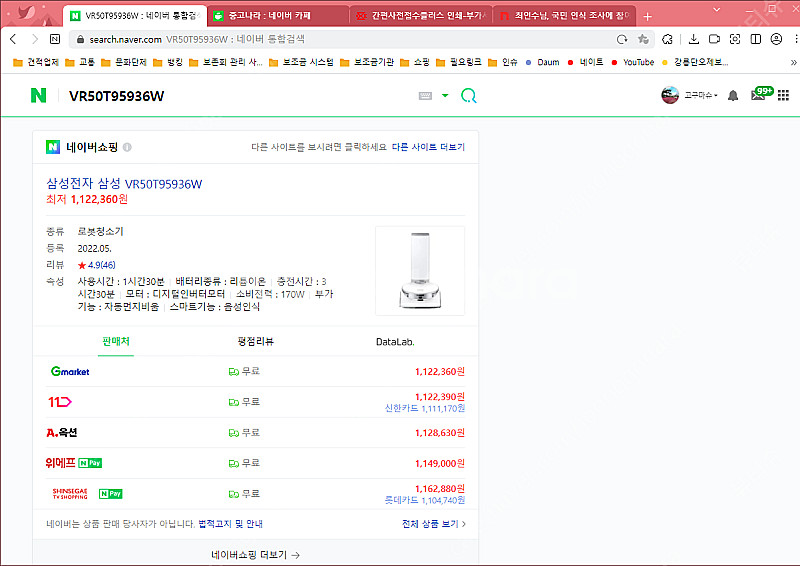The image size is (800, 566).
Task: Open the 보조금 시스템 bookmarks folder
Action: [x=301, y=62]
